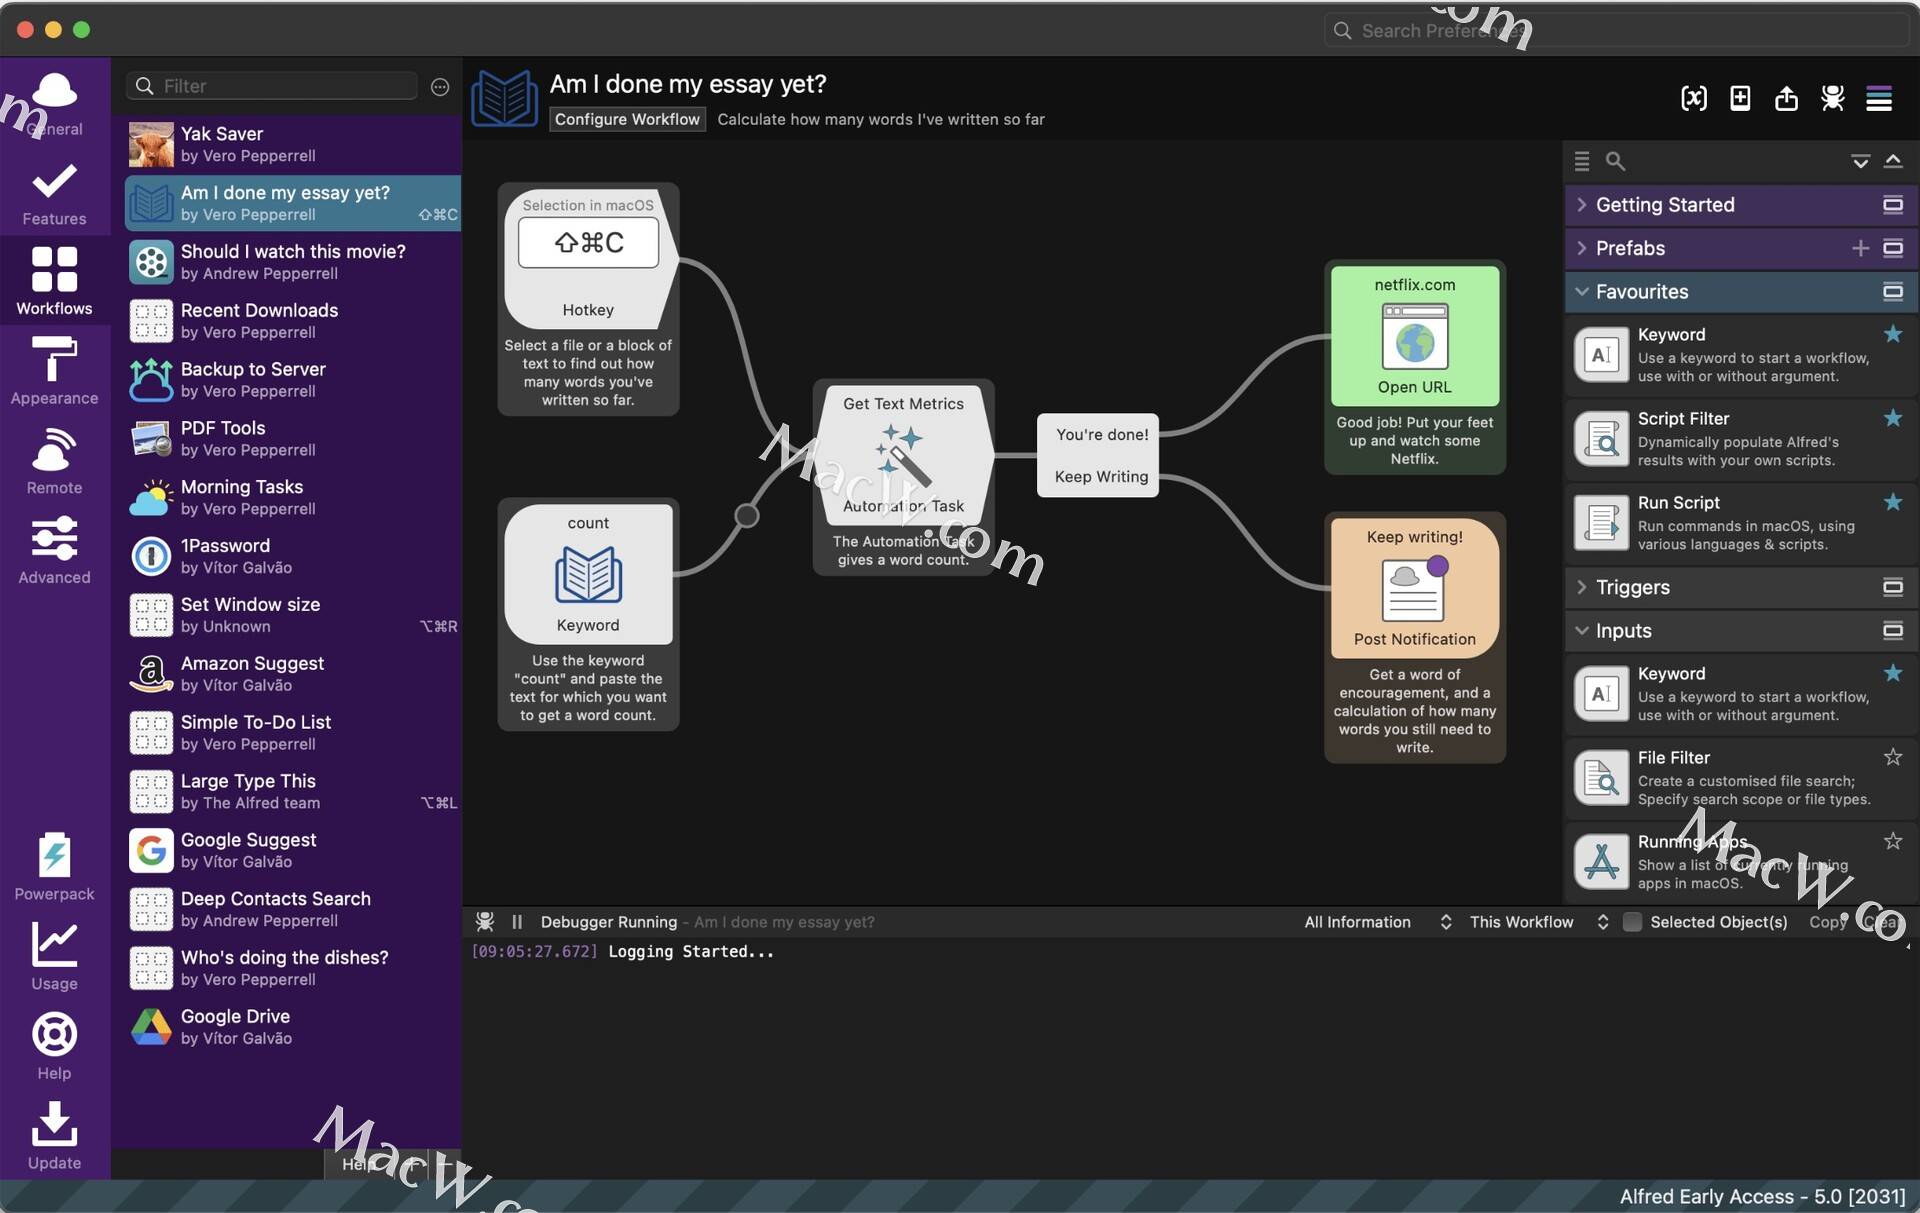Click the debugger bug icon in the toolbar
1920x1213 pixels.
point(1832,98)
